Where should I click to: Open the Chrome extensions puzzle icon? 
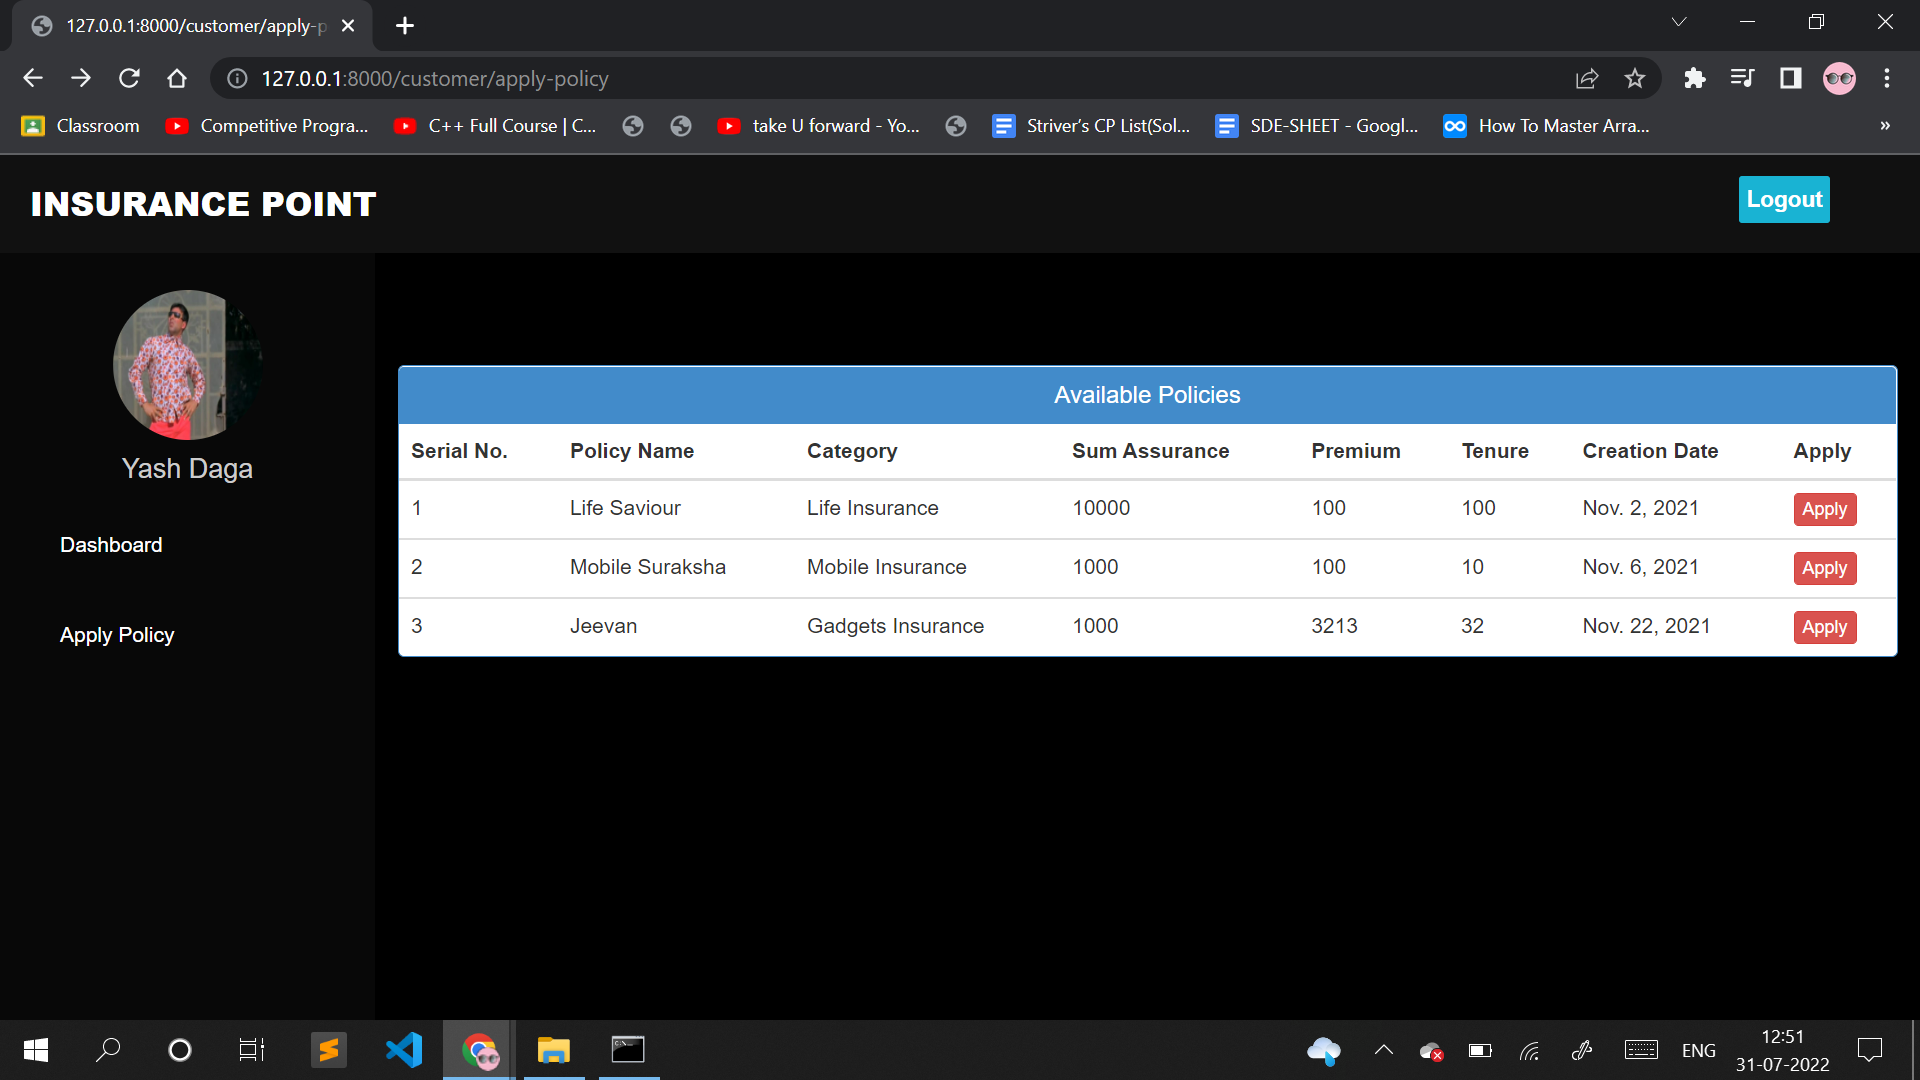1694,78
